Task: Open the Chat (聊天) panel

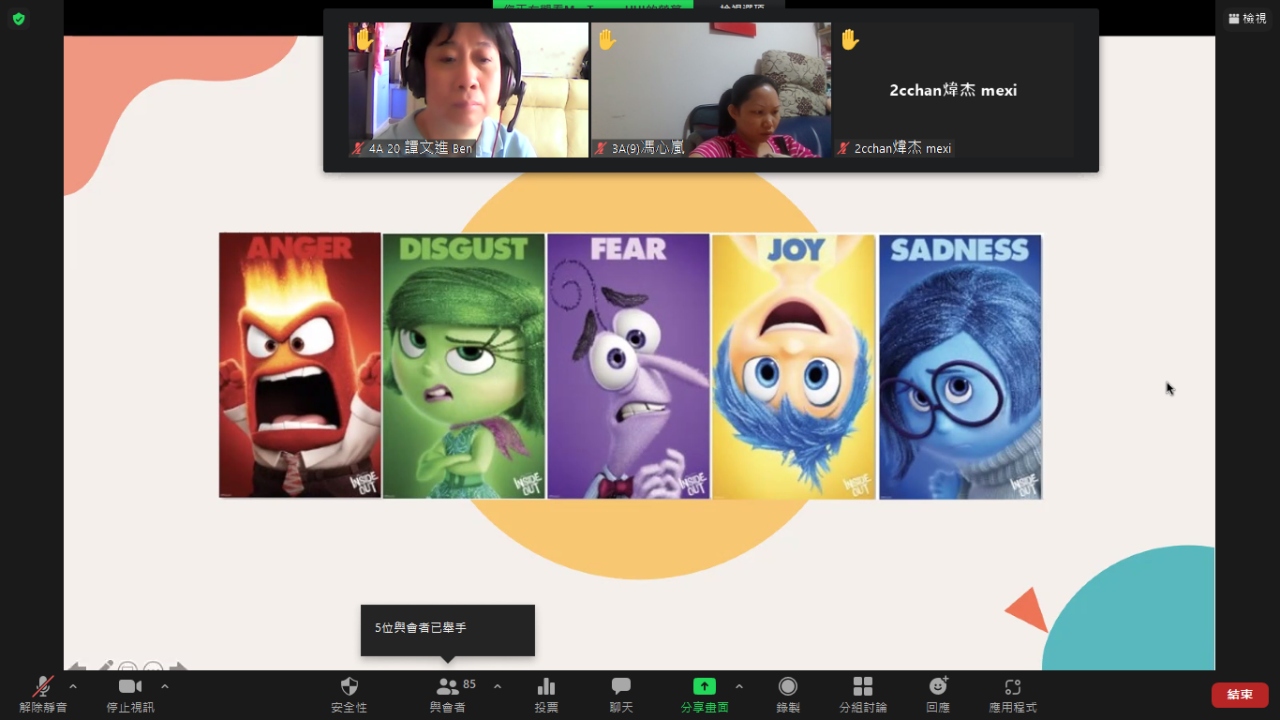Action: point(621,693)
